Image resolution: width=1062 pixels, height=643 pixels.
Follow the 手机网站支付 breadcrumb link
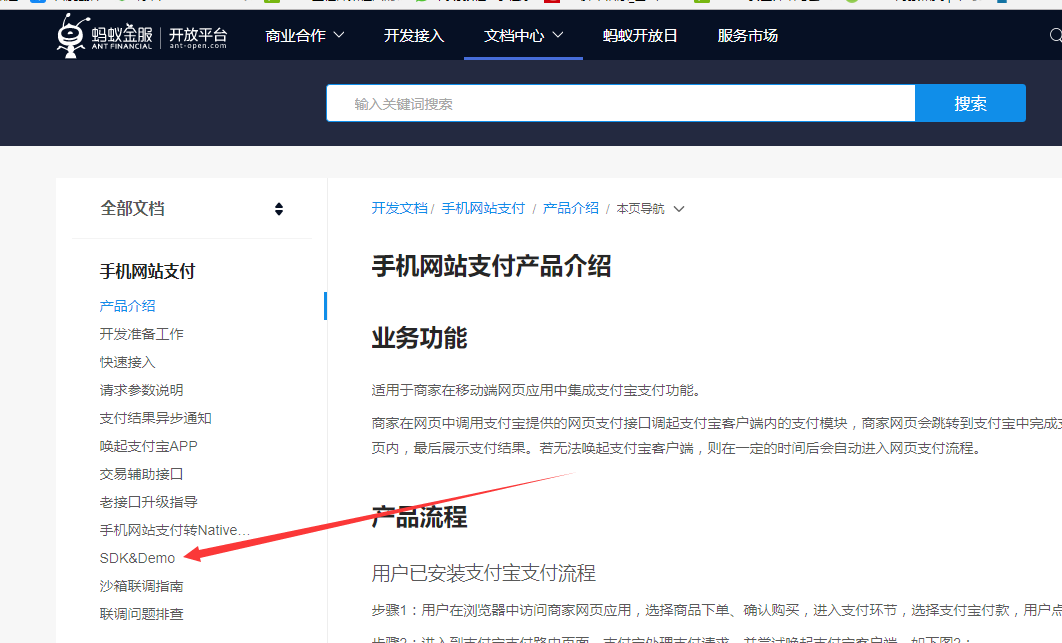(483, 208)
